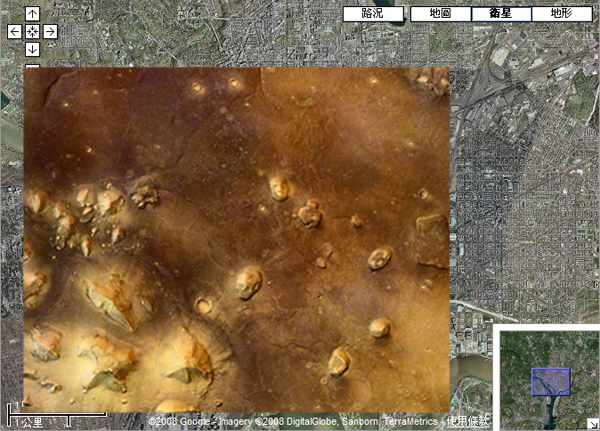
Task: Switch to the 地圖 map view
Action: tap(440, 14)
